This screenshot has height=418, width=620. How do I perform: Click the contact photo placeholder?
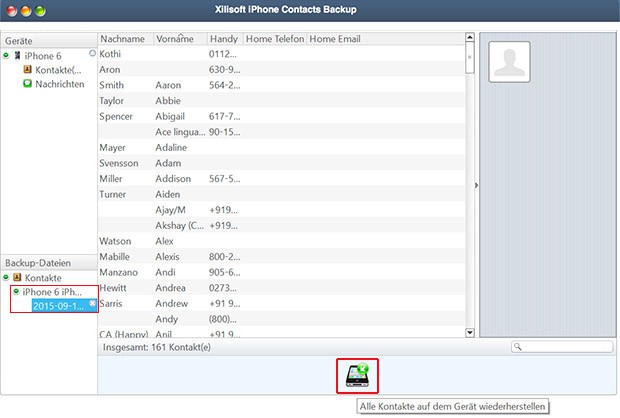pyautogui.click(x=509, y=62)
